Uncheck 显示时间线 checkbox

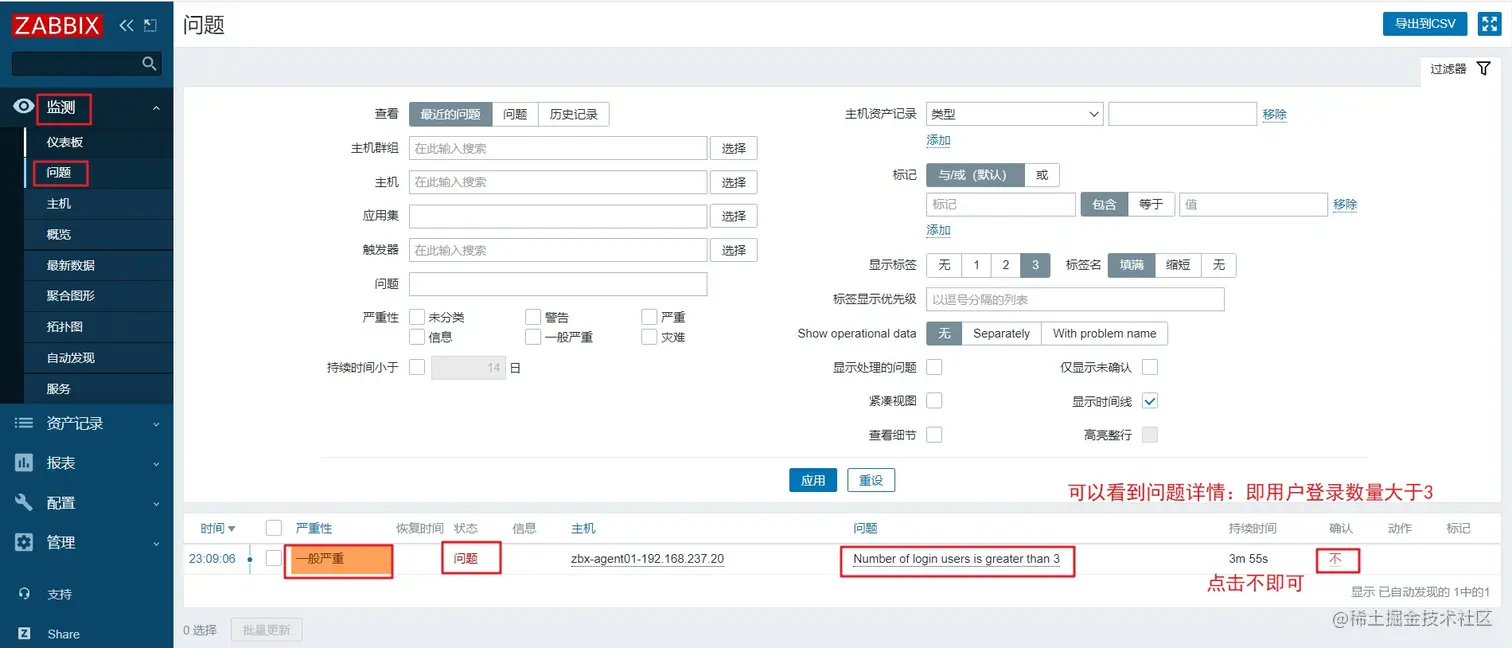[1150, 401]
